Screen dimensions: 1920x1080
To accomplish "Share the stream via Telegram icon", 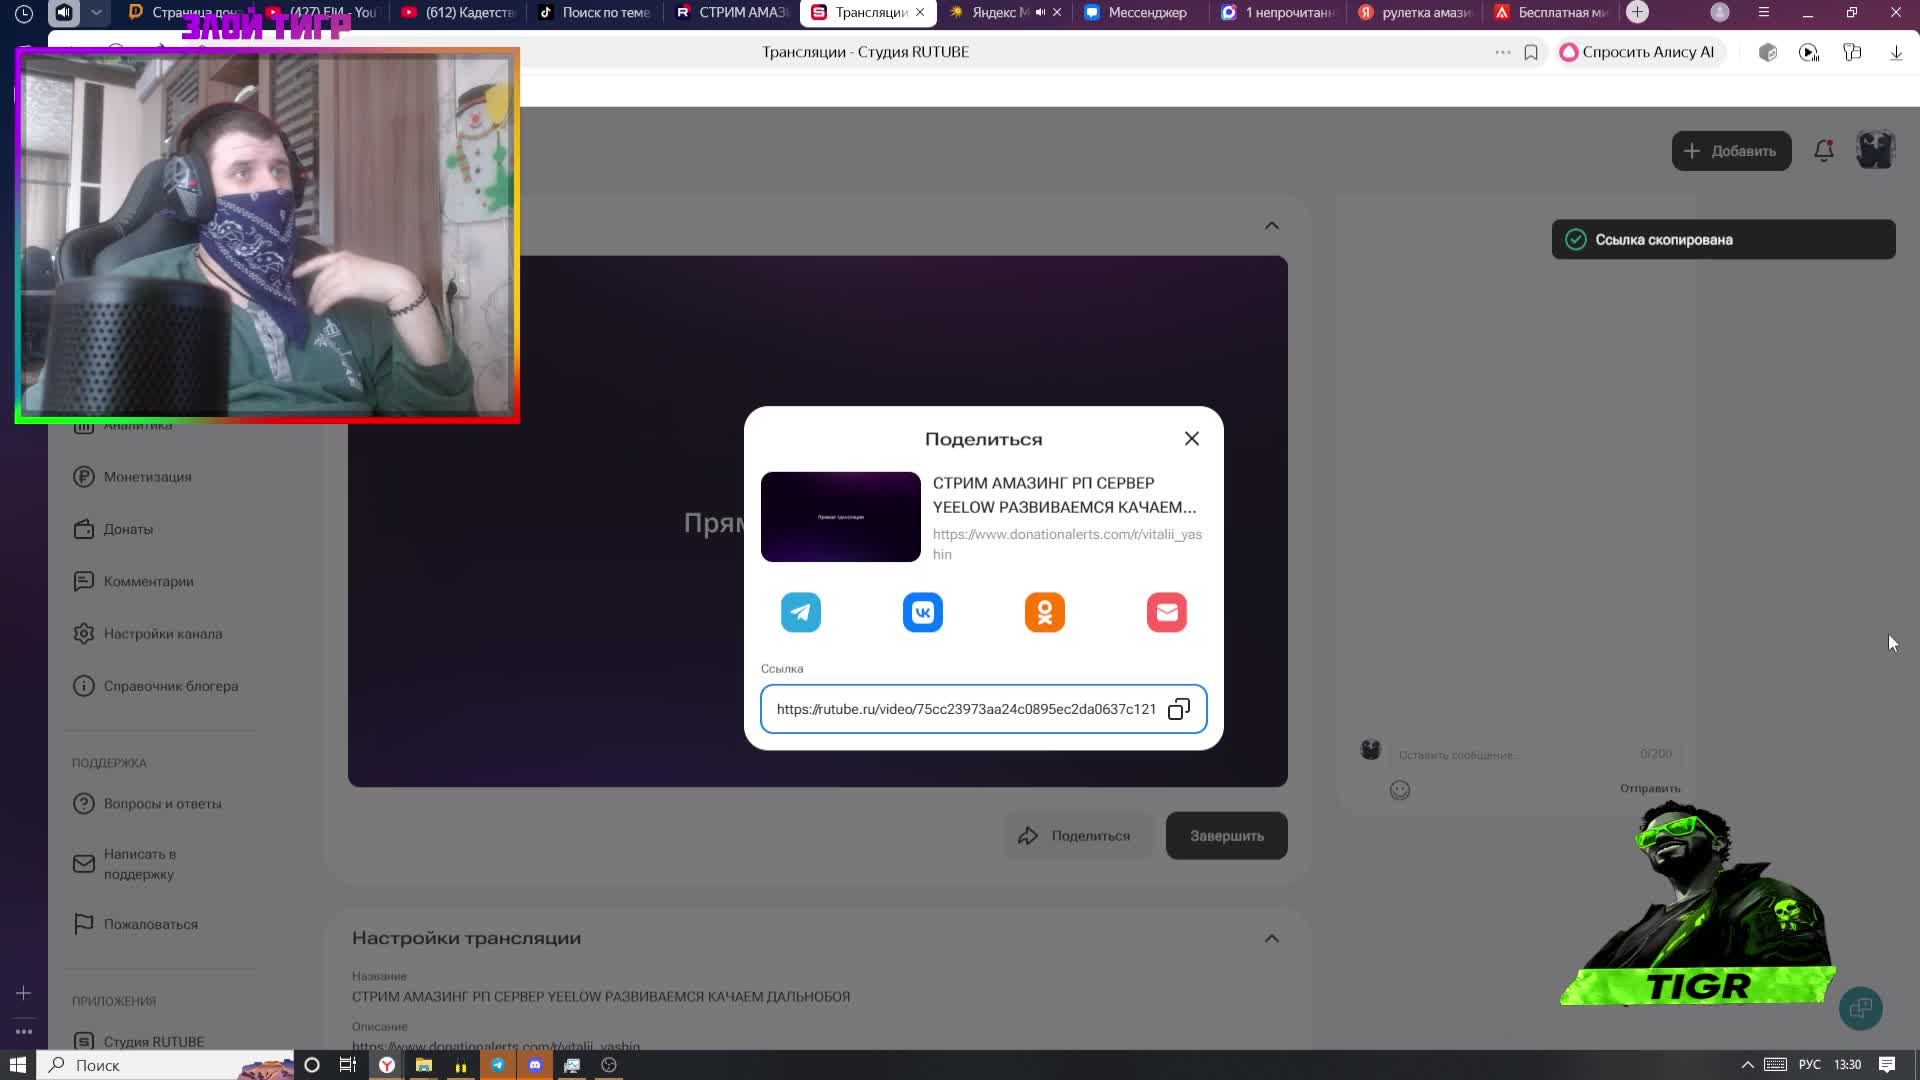I will point(800,612).
